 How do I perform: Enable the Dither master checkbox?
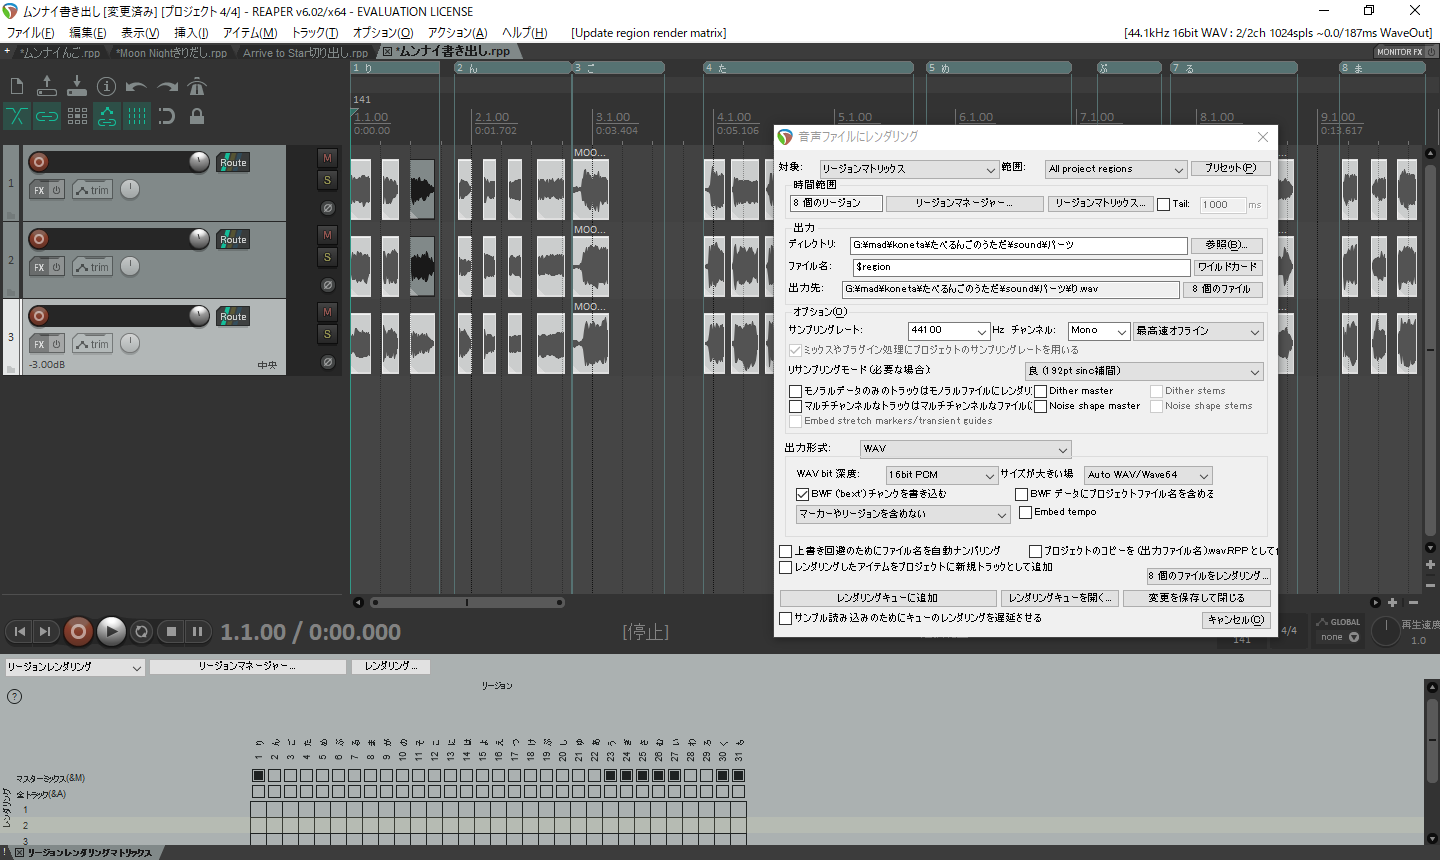(x=1040, y=391)
